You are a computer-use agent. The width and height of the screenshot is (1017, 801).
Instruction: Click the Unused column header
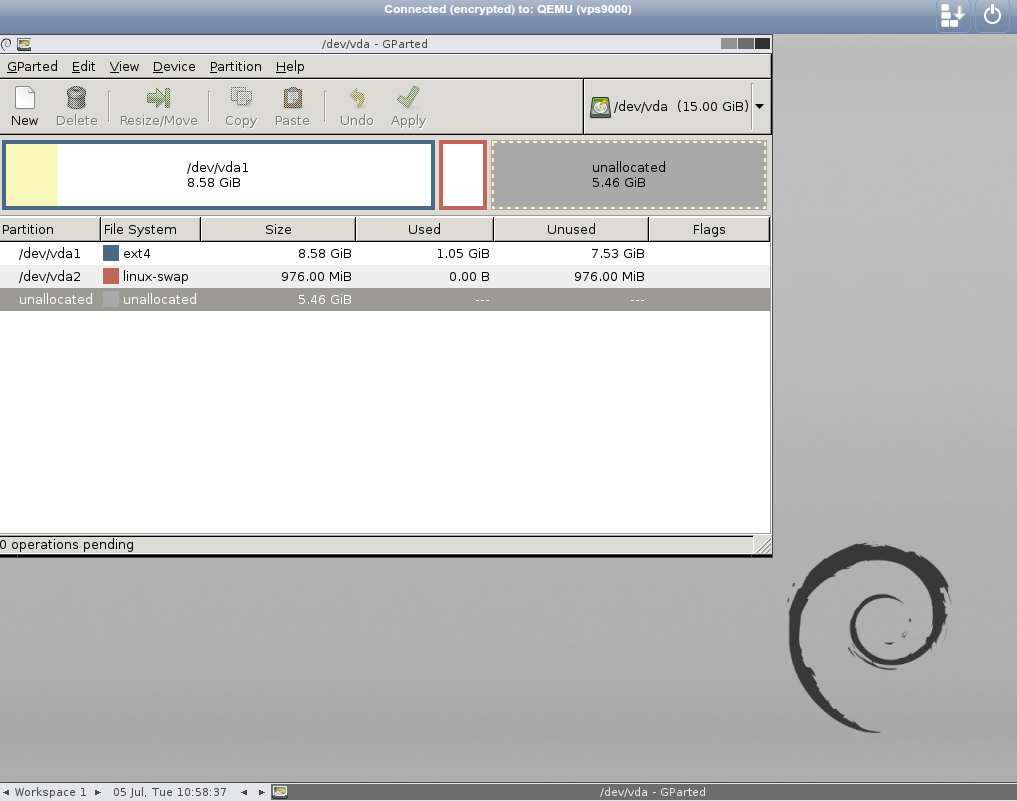tap(571, 229)
